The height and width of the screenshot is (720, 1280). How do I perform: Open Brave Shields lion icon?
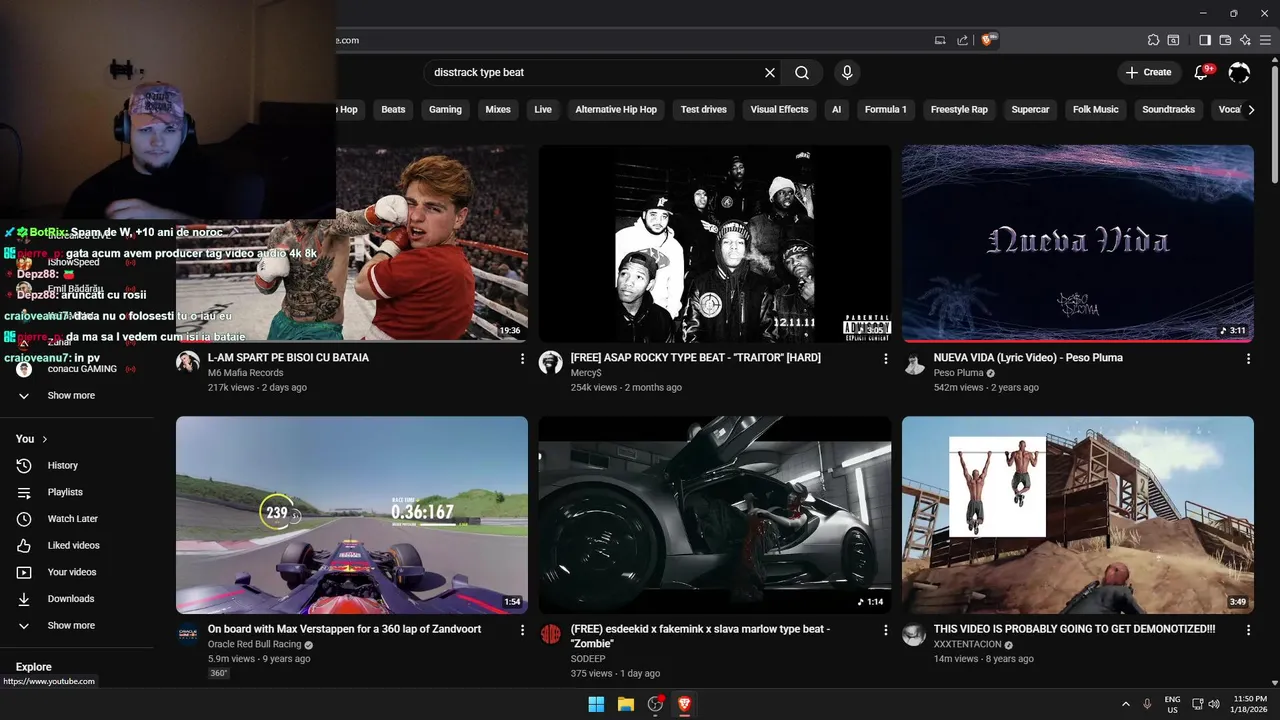[988, 40]
